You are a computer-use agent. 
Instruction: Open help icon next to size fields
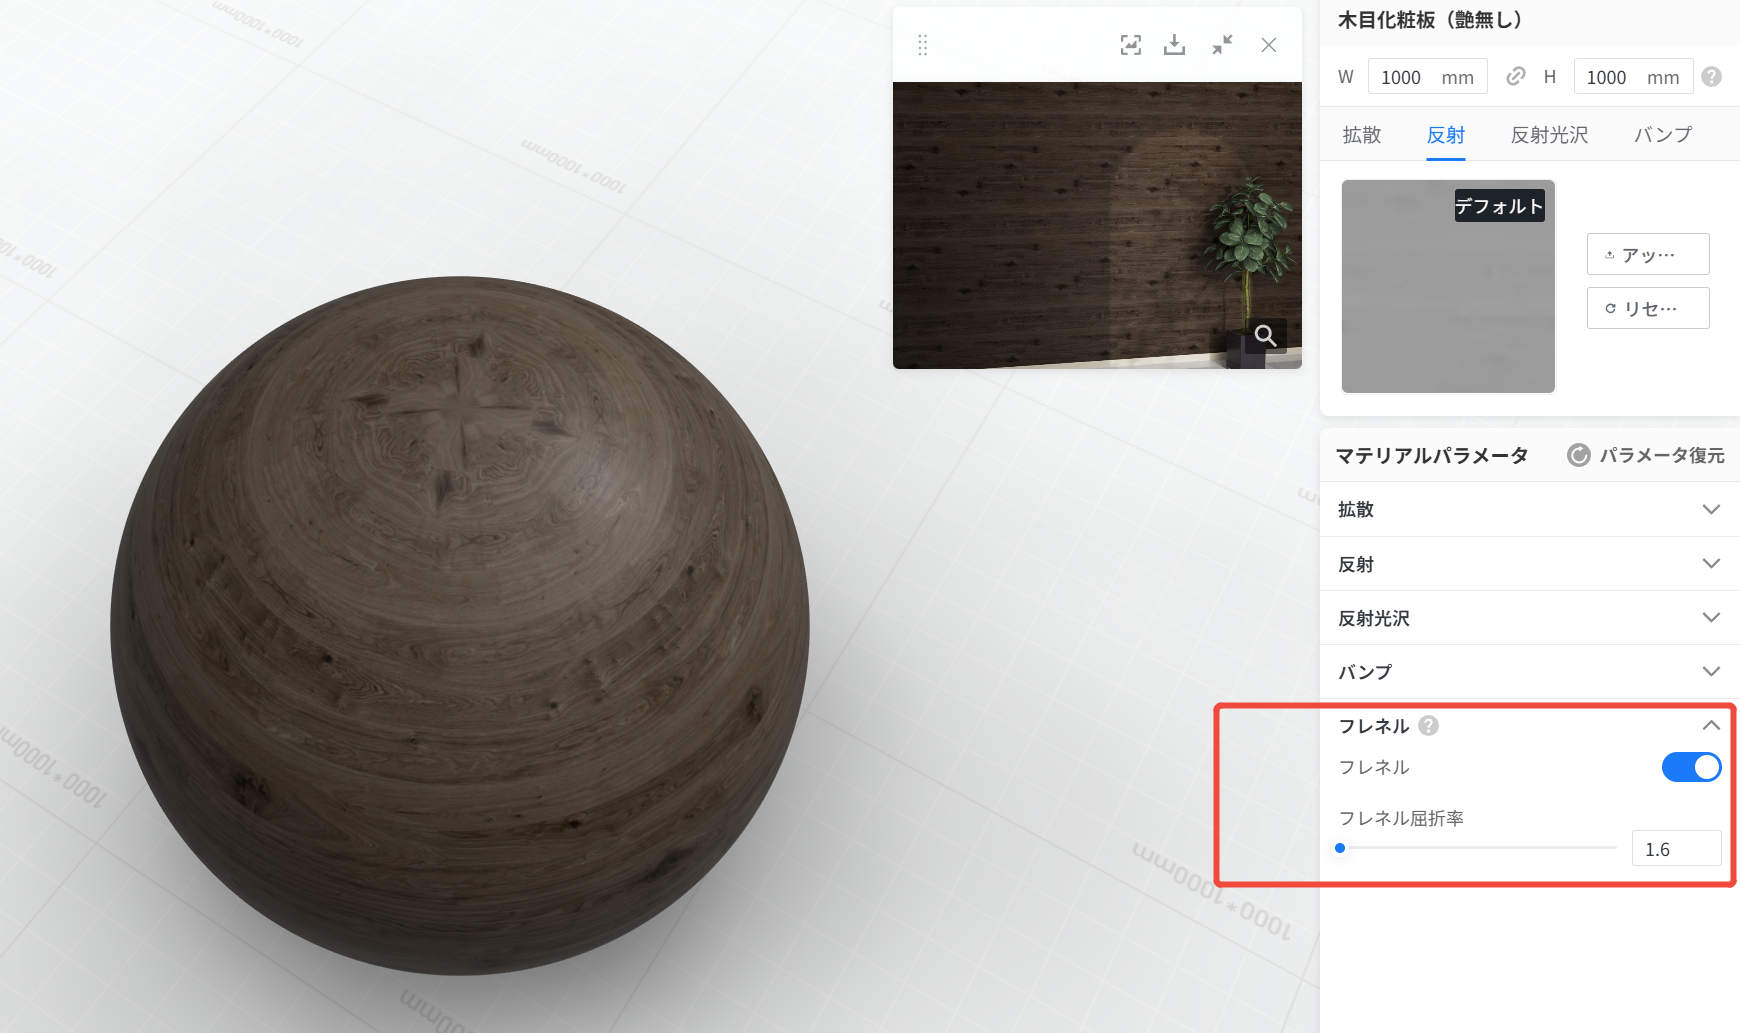[x=1712, y=77]
